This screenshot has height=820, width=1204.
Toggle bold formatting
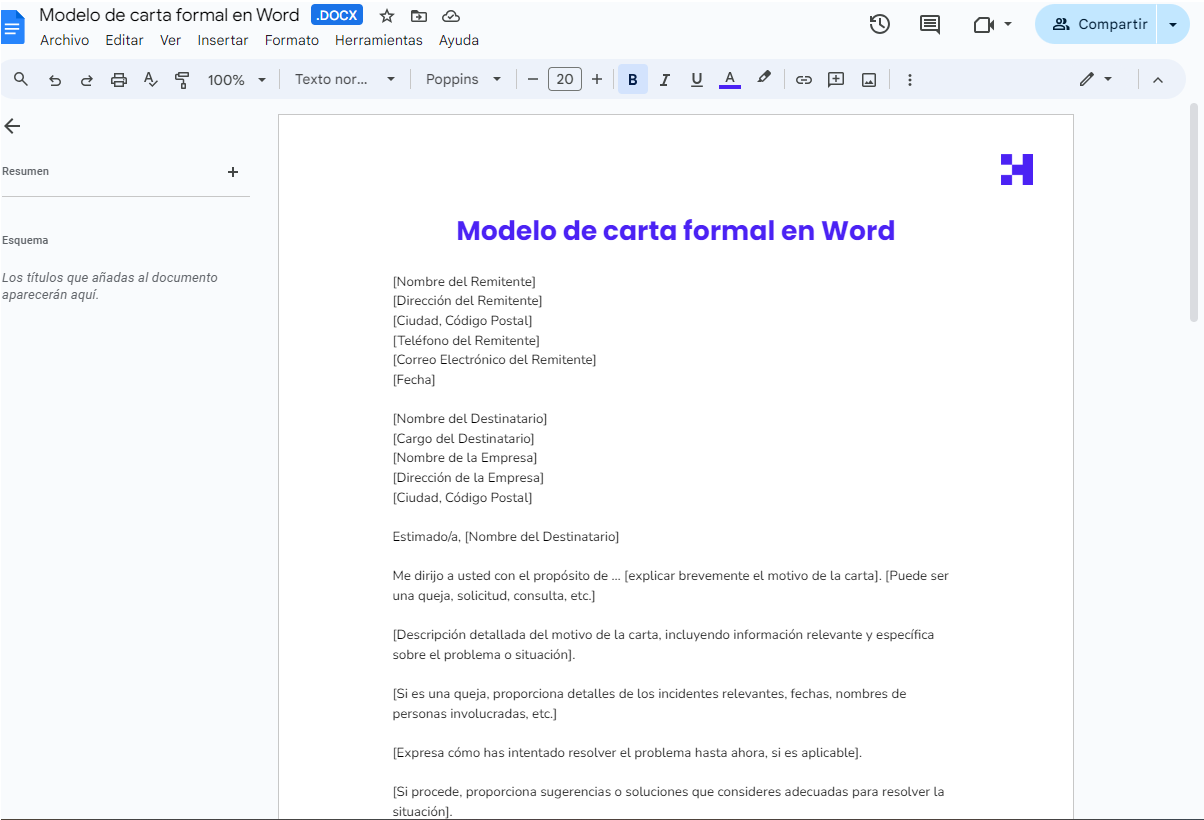coord(632,80)
